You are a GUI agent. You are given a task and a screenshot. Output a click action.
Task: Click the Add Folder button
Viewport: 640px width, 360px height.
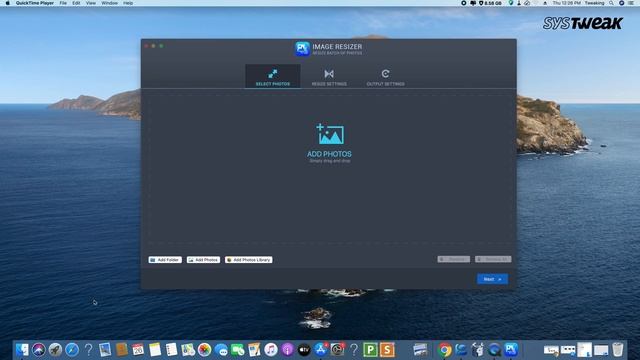coord(165,260)
